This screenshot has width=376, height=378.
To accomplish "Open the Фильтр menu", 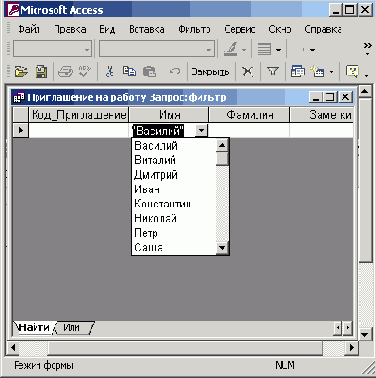I will [x=194, y=29].
